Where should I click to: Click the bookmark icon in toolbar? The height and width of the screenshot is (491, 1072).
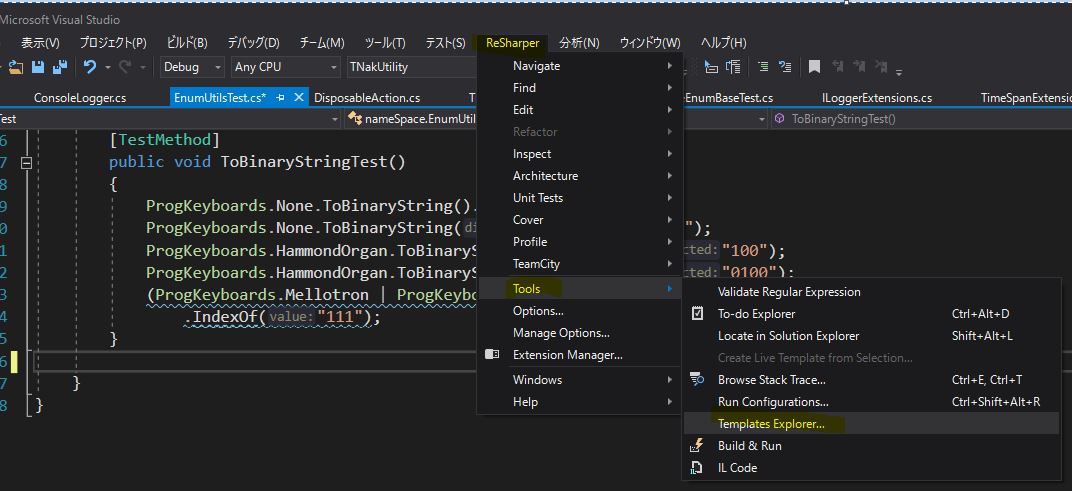tap(814, 67)
